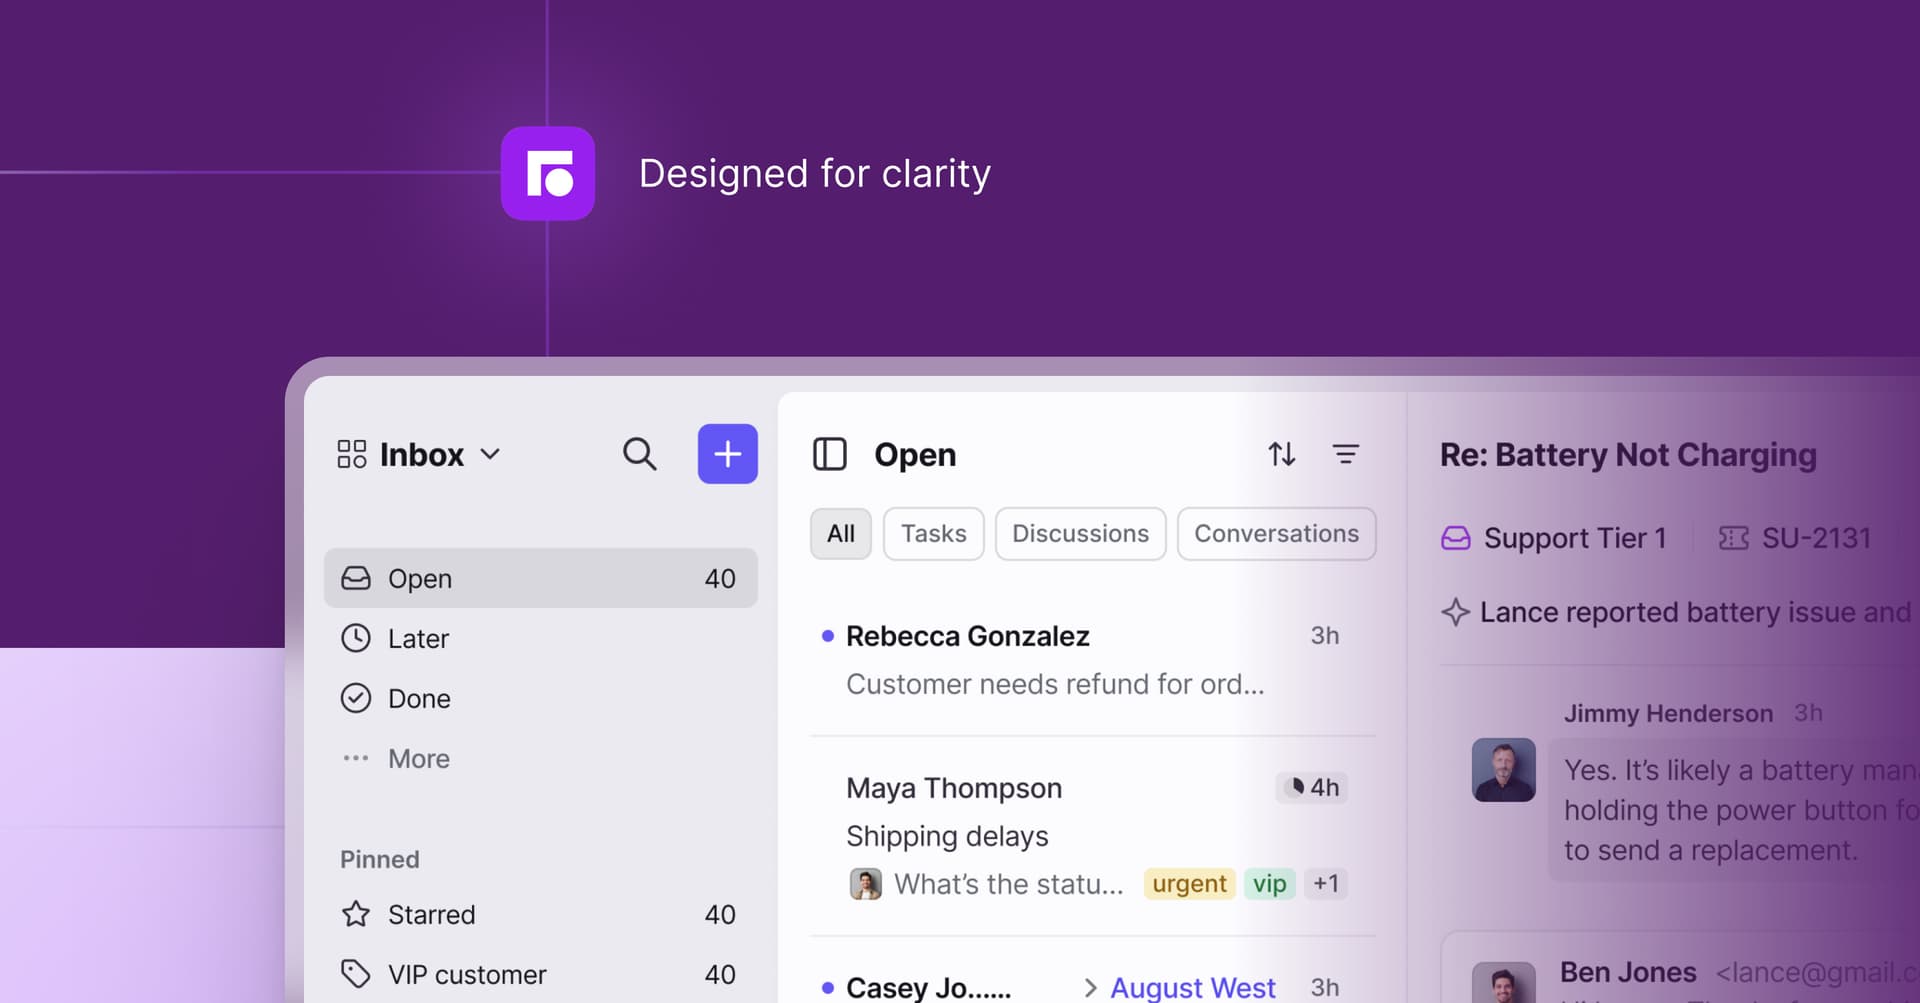The image size is (1920, 1003).
Task: Open the Inbox dropdown chevron
Action: (x=491, y=454)
